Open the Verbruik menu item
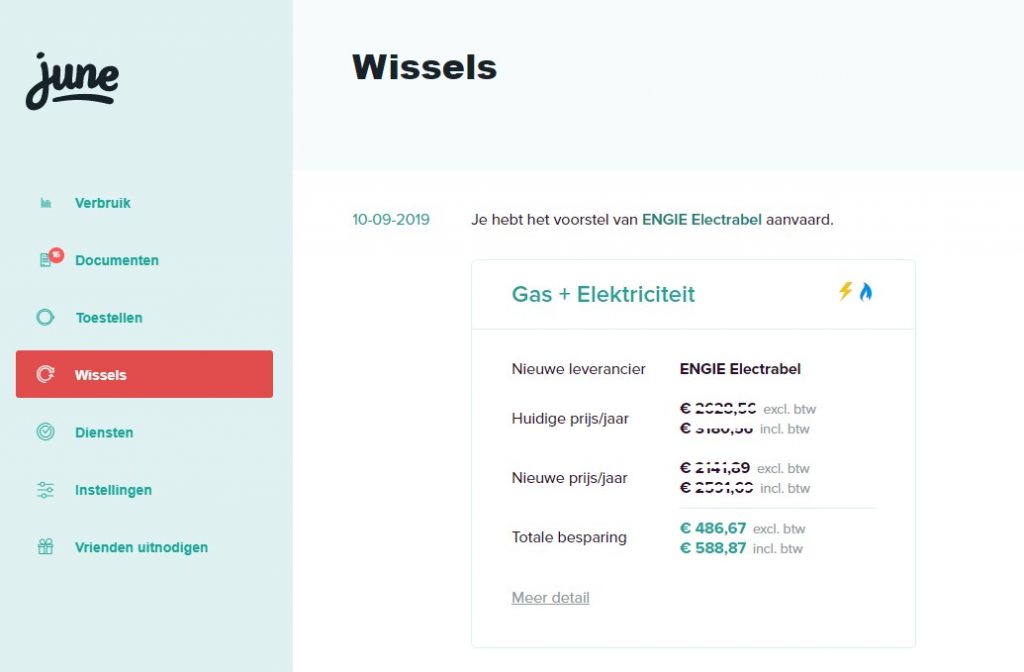This screenshot has height=672, width=1024. click(103, 203)
